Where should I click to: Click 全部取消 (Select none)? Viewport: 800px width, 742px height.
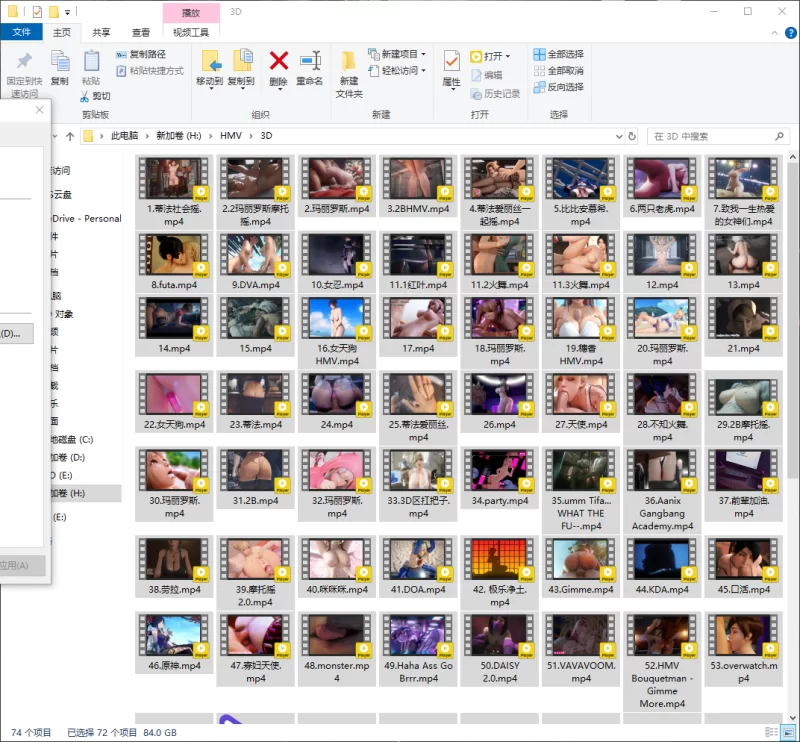[x=559, y=70]
